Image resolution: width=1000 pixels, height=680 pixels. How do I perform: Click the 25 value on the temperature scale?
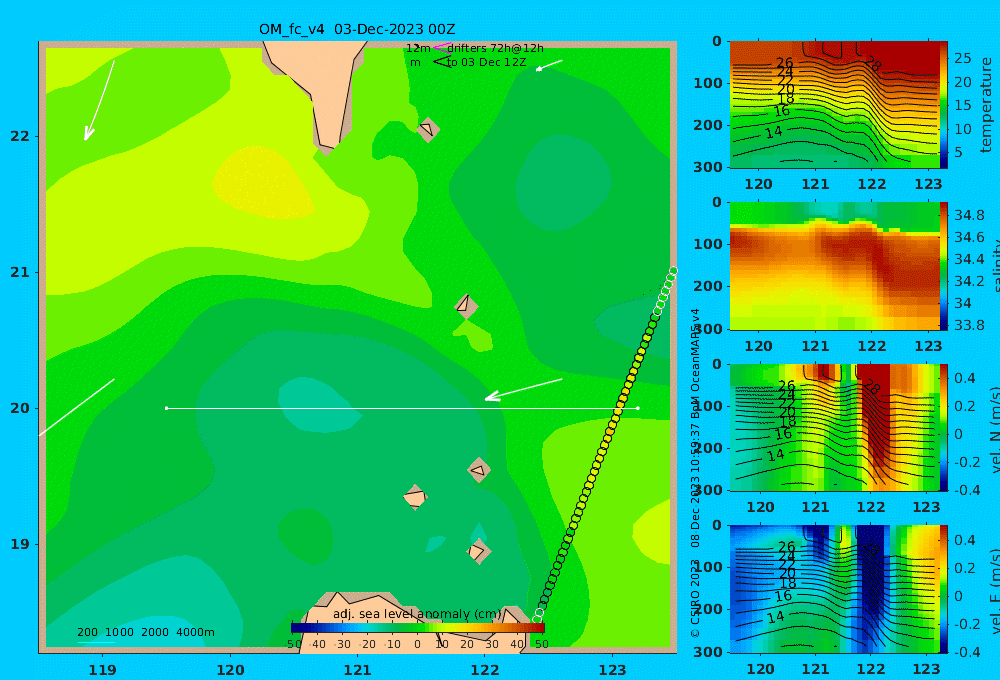(x=962, y=58)
